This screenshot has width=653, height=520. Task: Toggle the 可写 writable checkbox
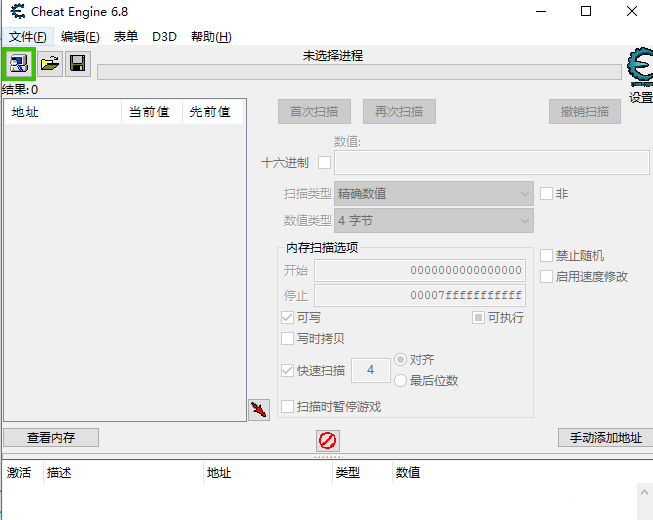tap(287, 318)
